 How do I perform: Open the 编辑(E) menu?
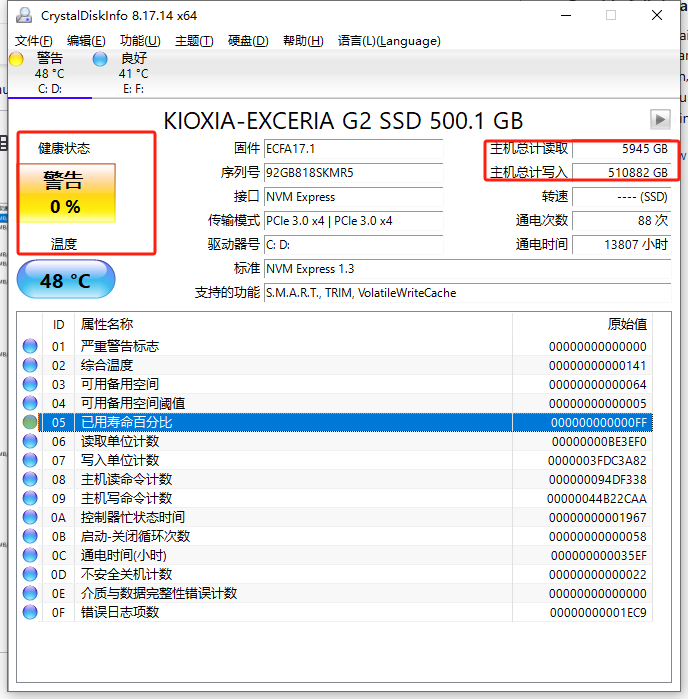pos(86,41)
